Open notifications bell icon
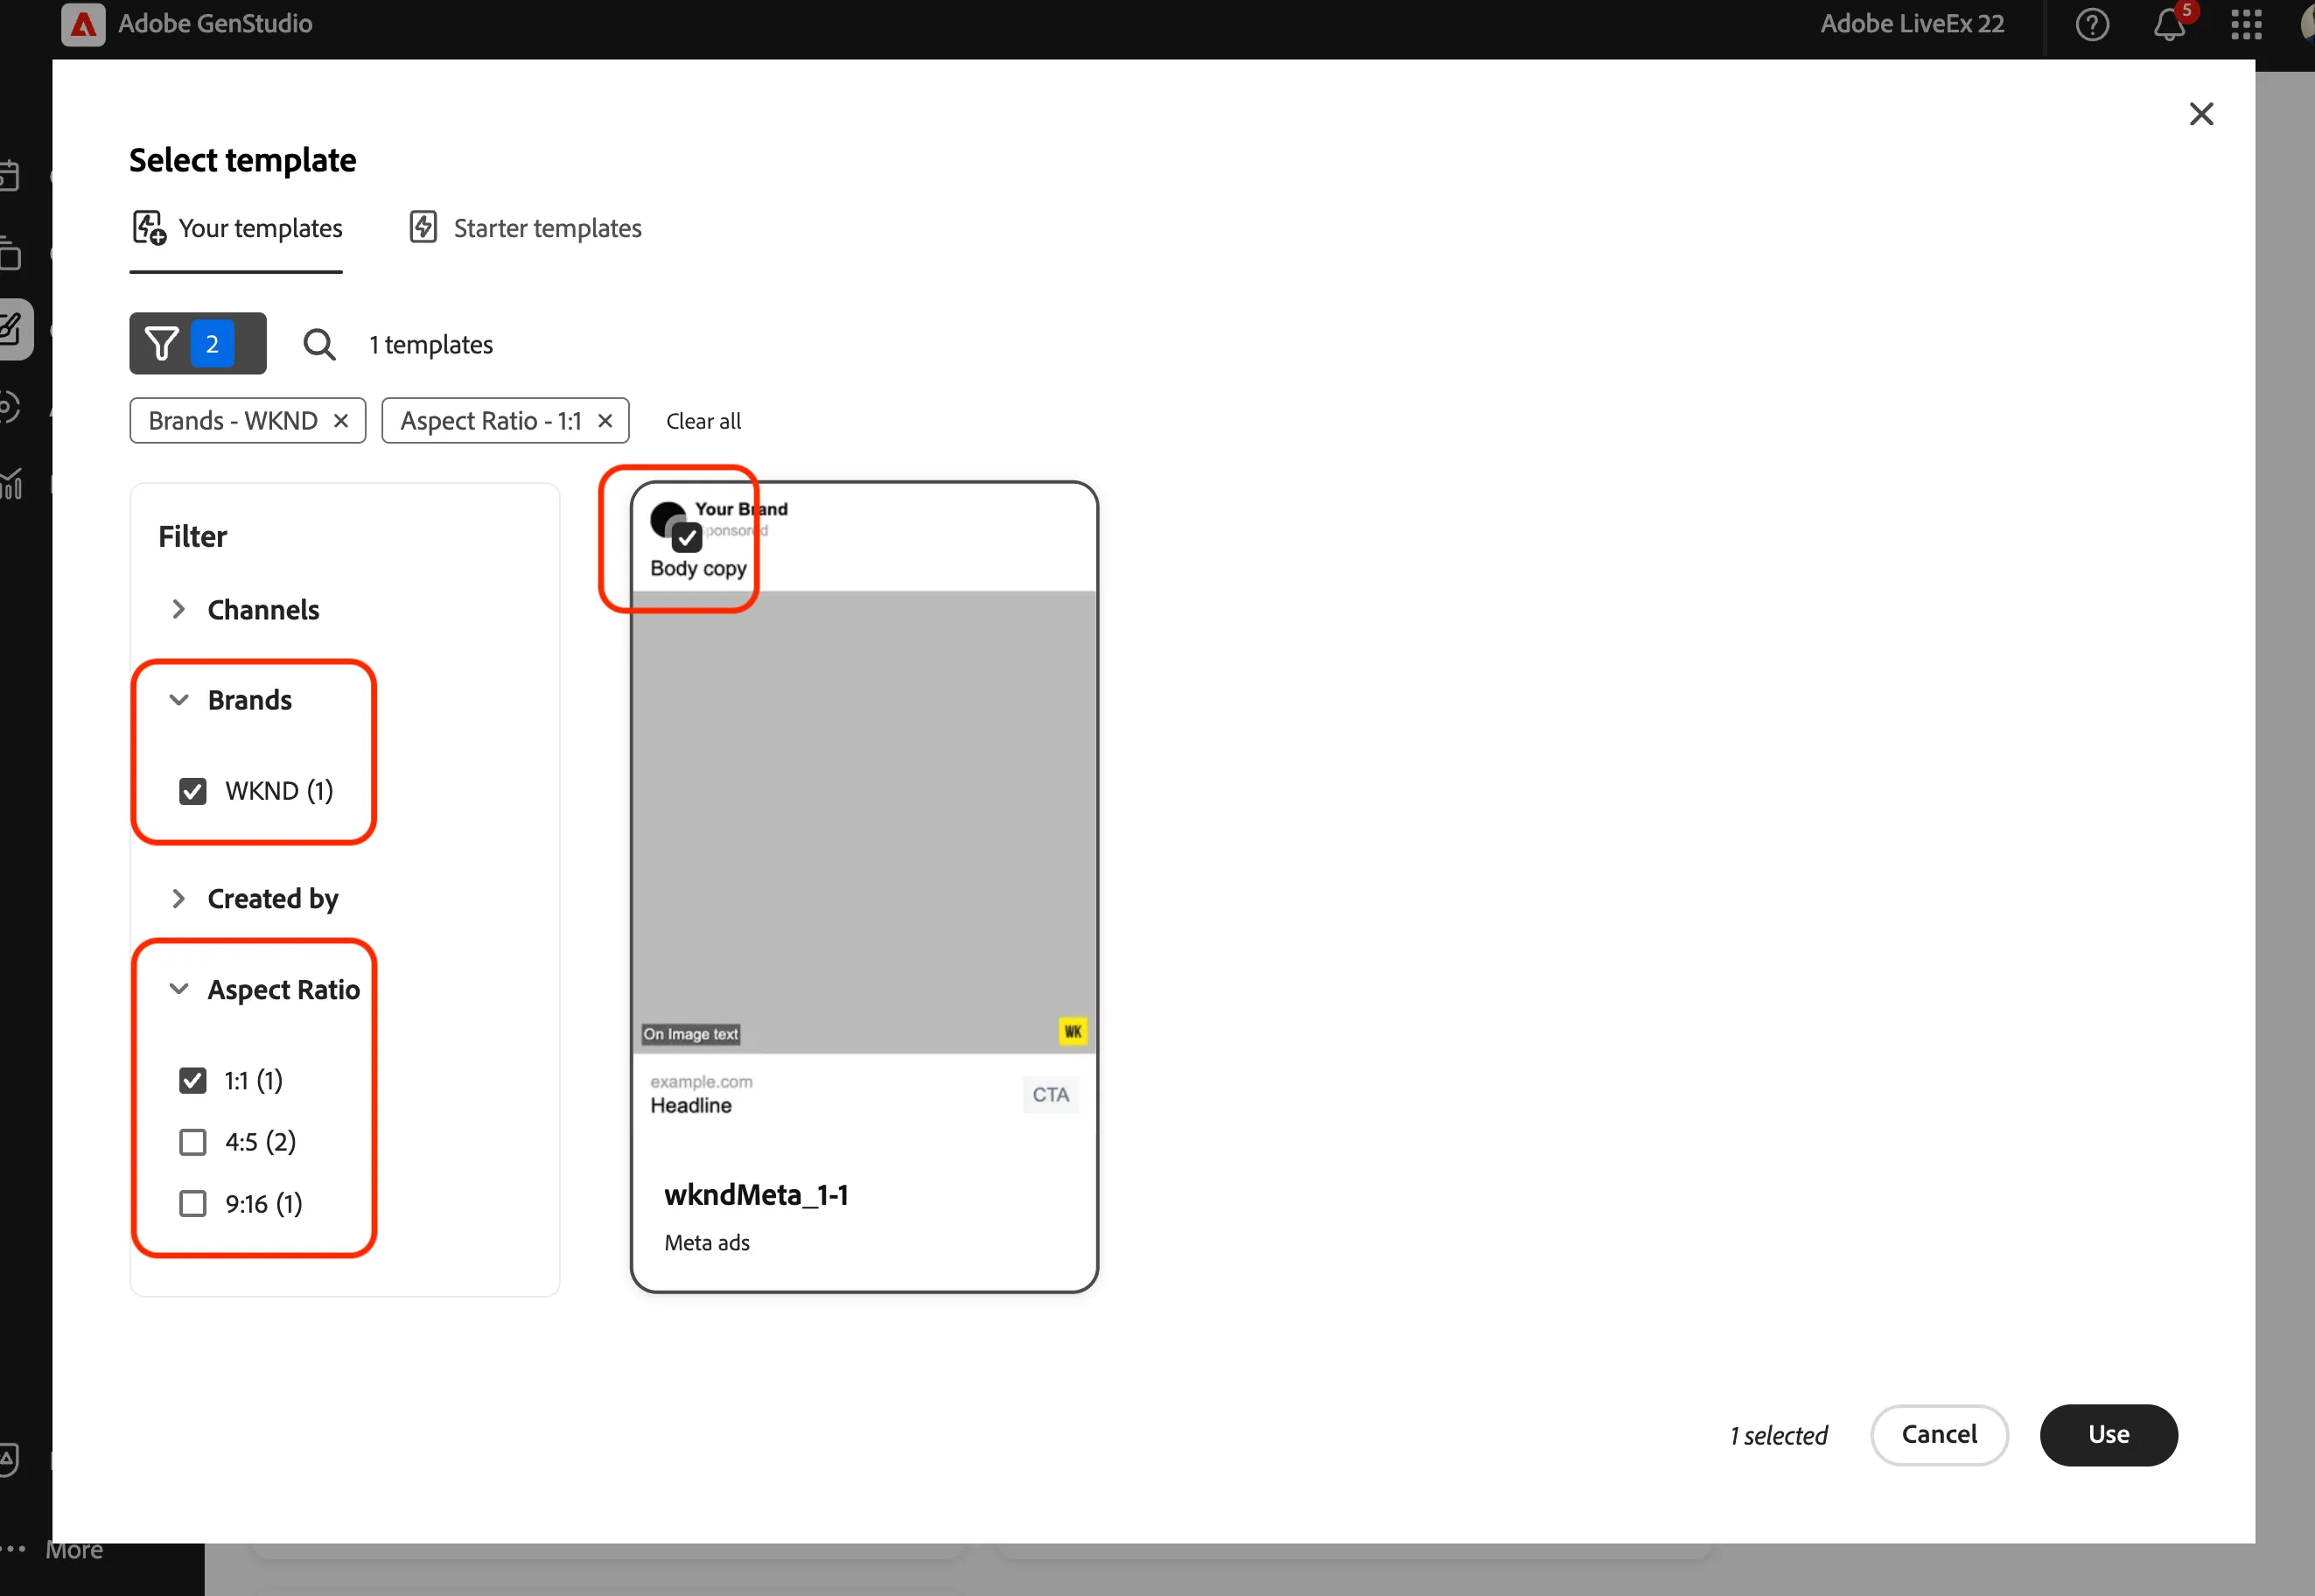 click(x=2169, y=24)
